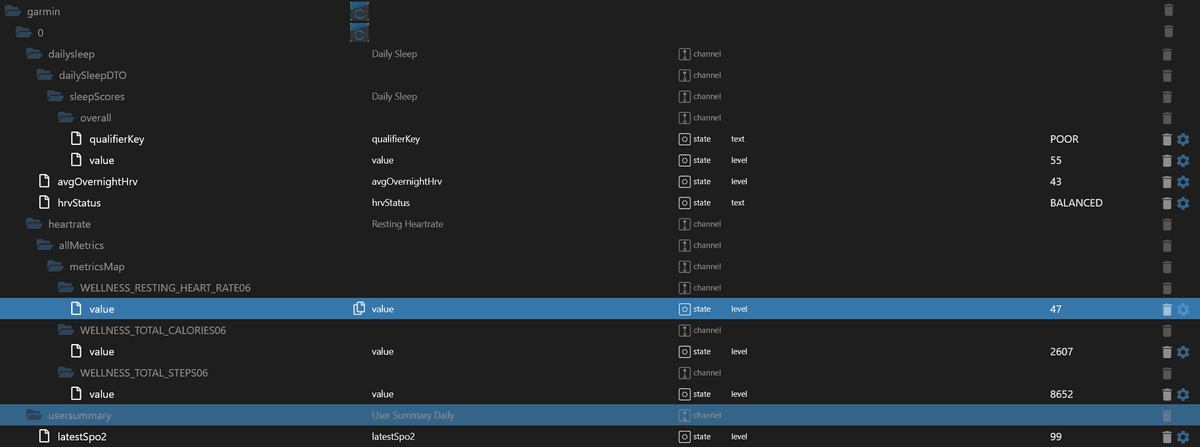
Task: Collapse the metricsMap folder
Action: click(x=55, y=267)
